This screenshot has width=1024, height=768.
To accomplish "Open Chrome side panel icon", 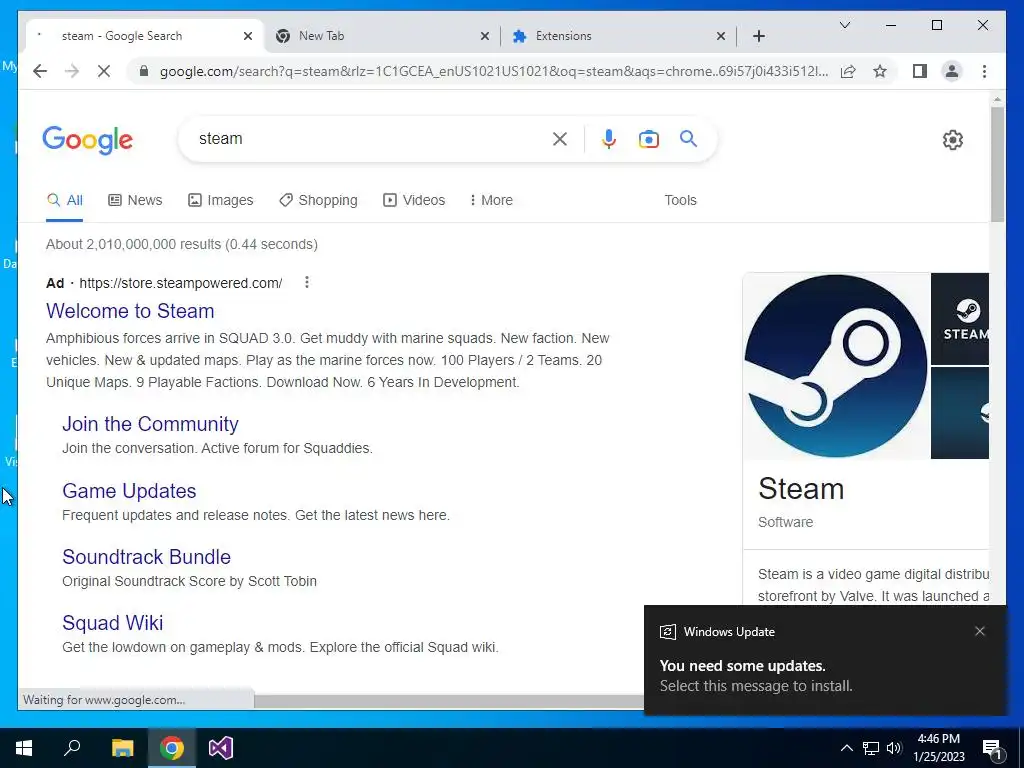I will point(920,71).
